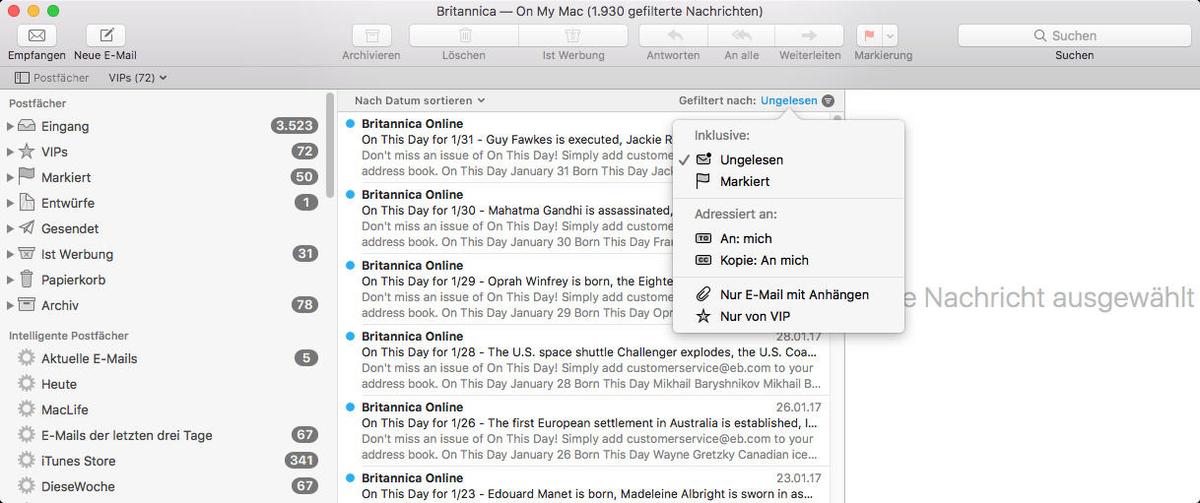Click the sidebar vertical scrollbar
This screenshot has height=503, width=1200.
330,145
